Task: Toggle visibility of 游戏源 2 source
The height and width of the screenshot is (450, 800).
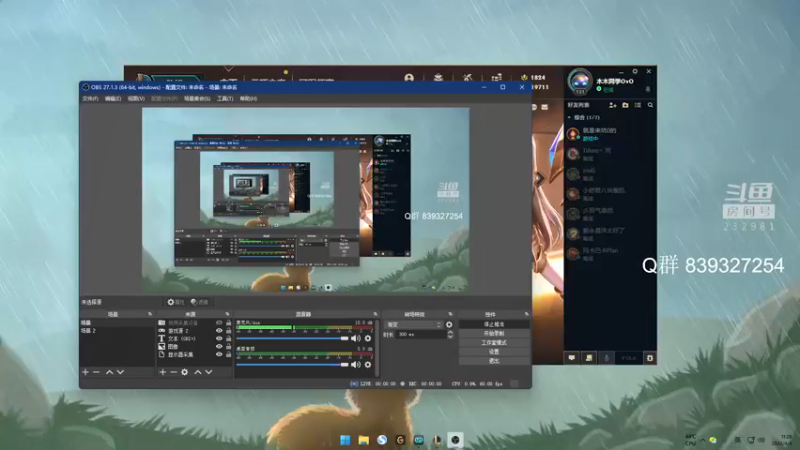Action: pos(219,331)
